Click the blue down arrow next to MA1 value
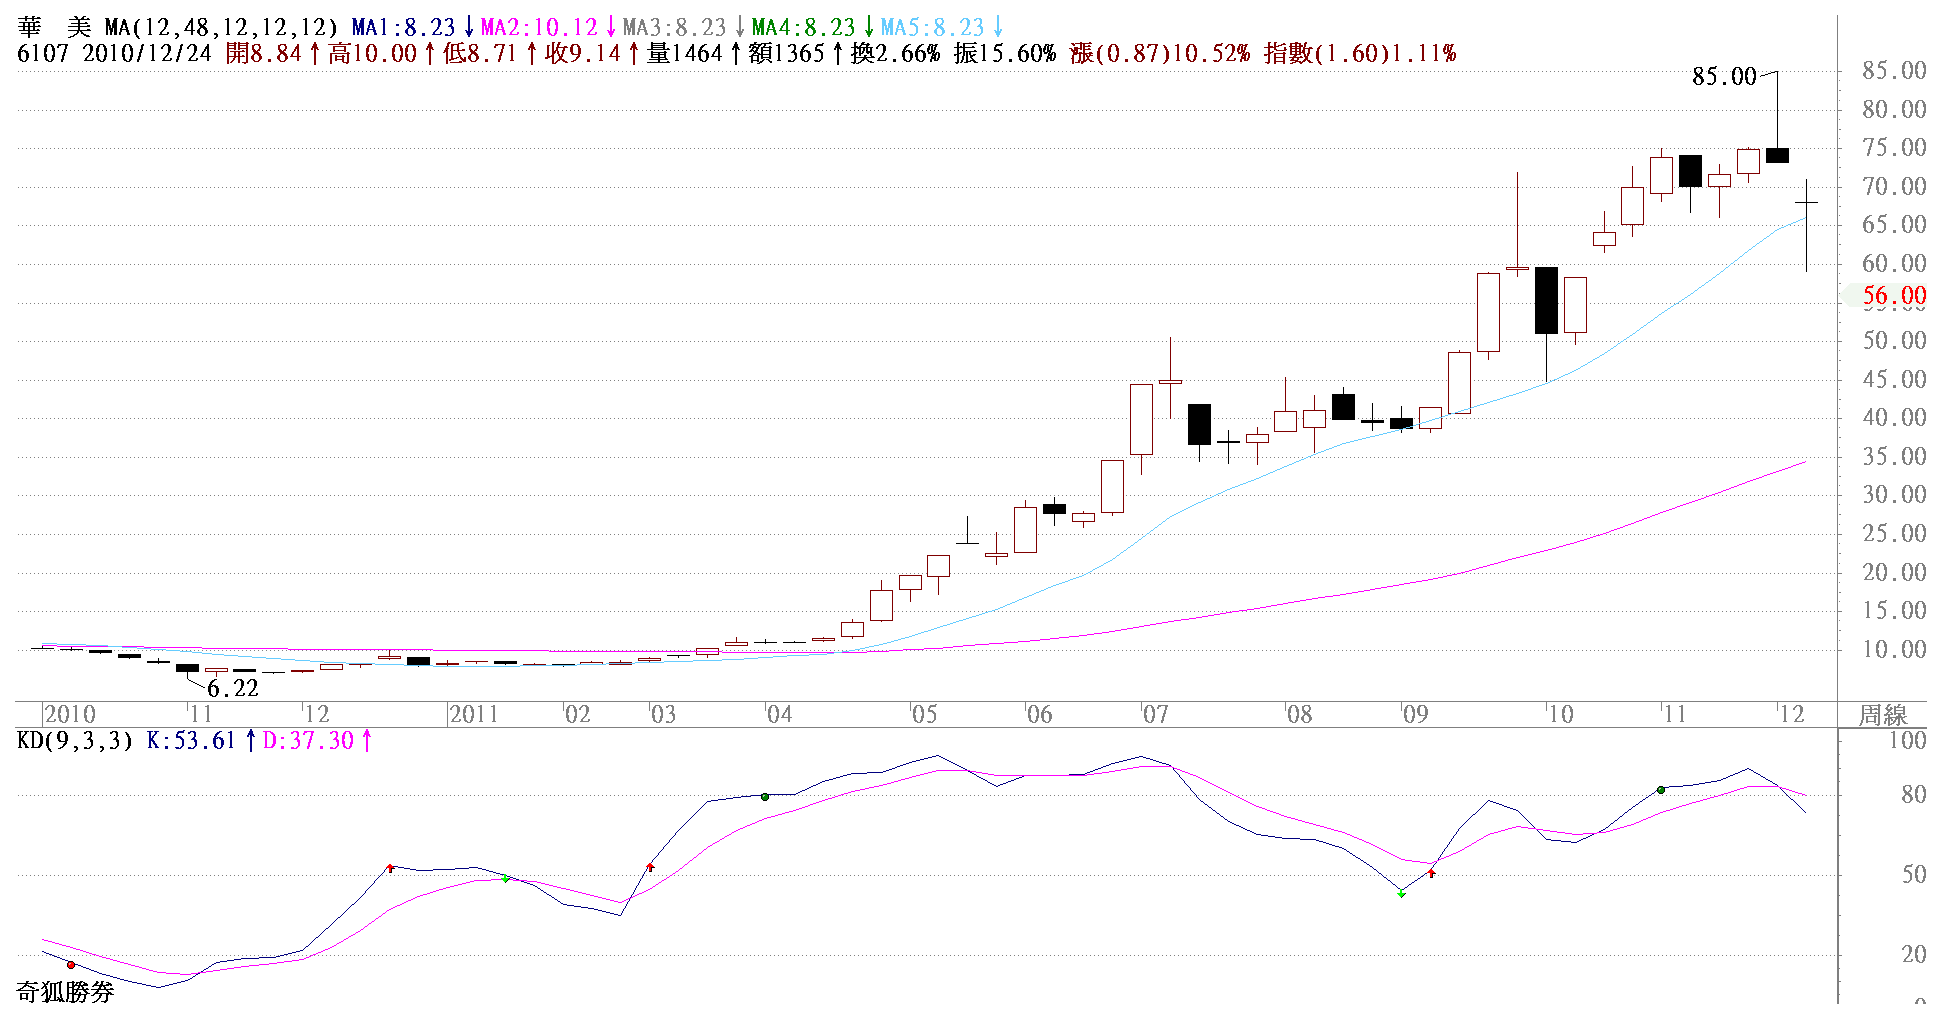Image resolution: width=1940 pixels, height=1020 pixels. click(468, 27)
